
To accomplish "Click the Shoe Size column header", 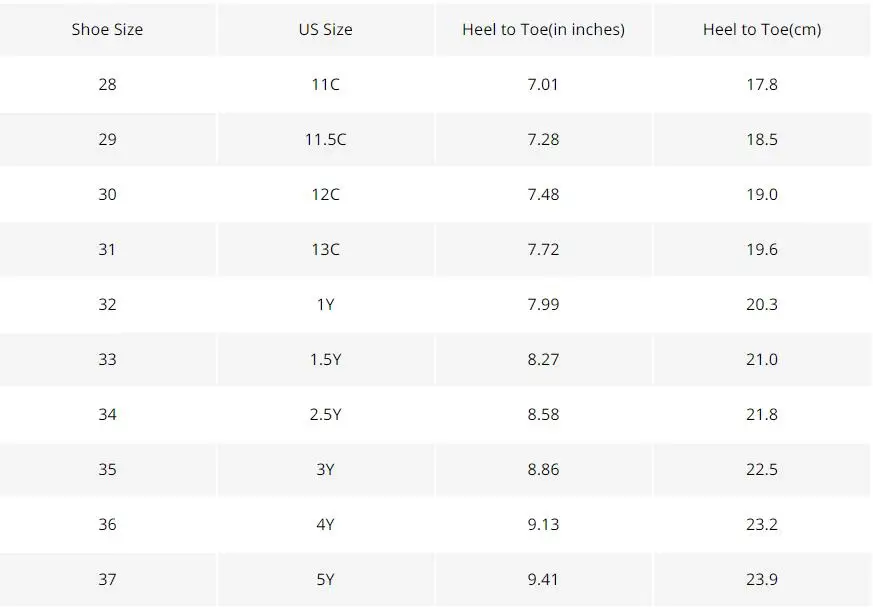I will click(107, 30).
